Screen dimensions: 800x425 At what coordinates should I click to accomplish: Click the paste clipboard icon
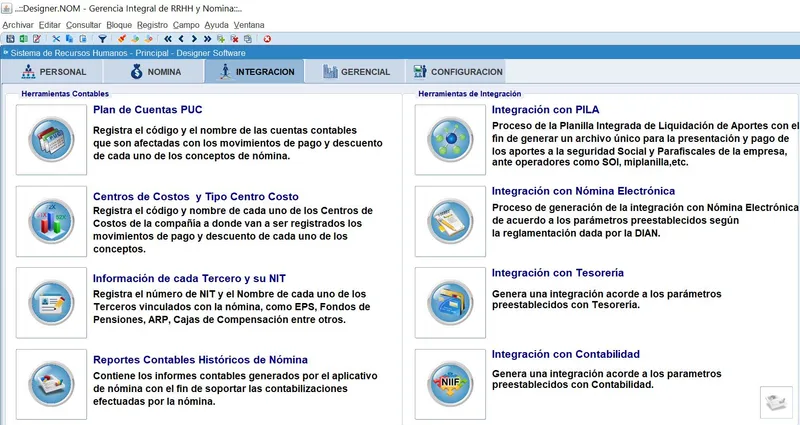pos(83,39)
